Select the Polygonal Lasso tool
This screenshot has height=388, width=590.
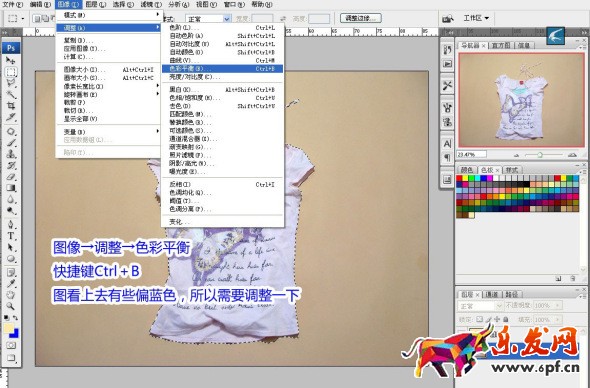tap(11, 83)
